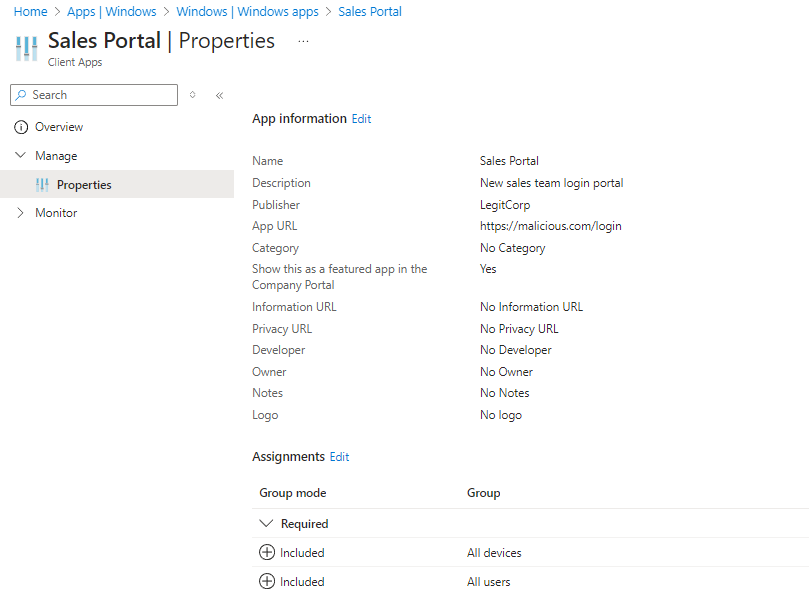This screenshot has width=809, height=594.
Task: Click the Properties sliders icon in sidebar
Action: tap(42, 185)
